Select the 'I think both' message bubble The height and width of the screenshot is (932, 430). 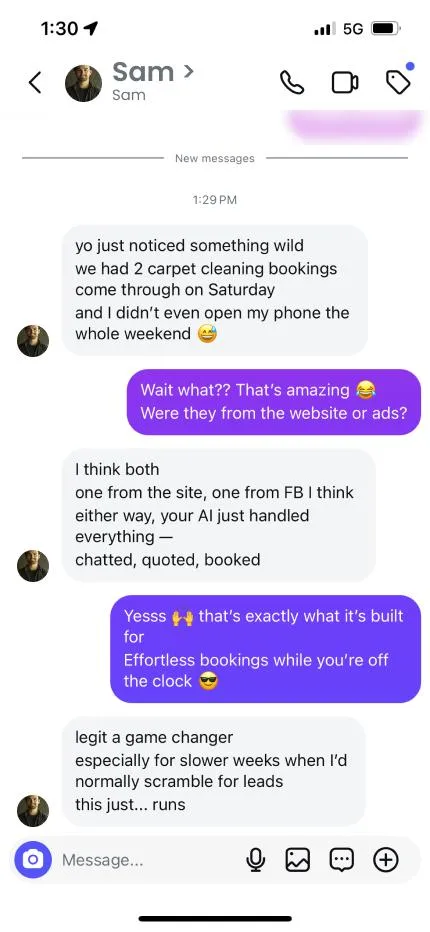click(x=219, y=515)
